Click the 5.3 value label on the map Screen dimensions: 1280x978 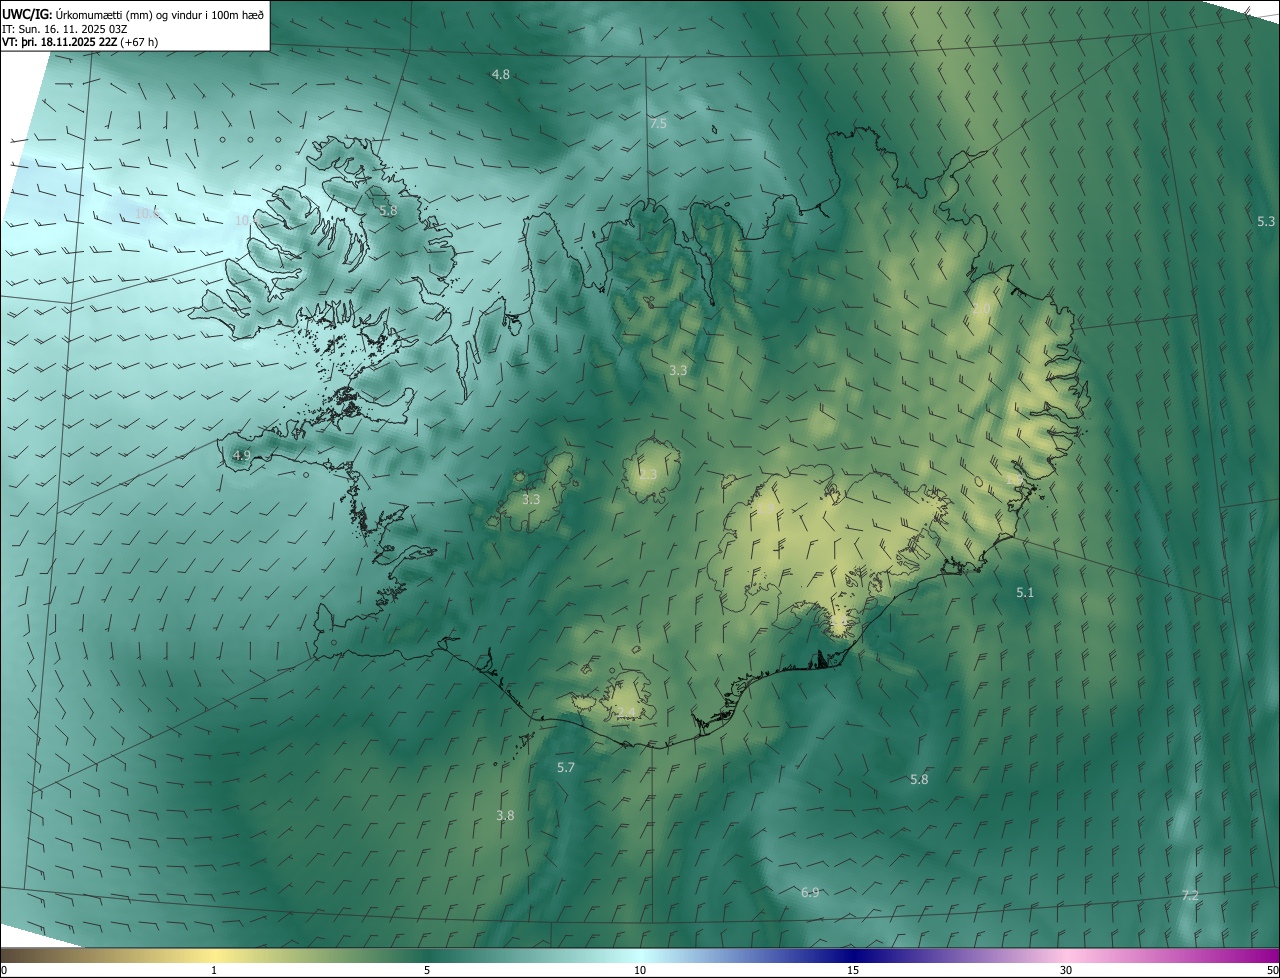[1266, 221]
